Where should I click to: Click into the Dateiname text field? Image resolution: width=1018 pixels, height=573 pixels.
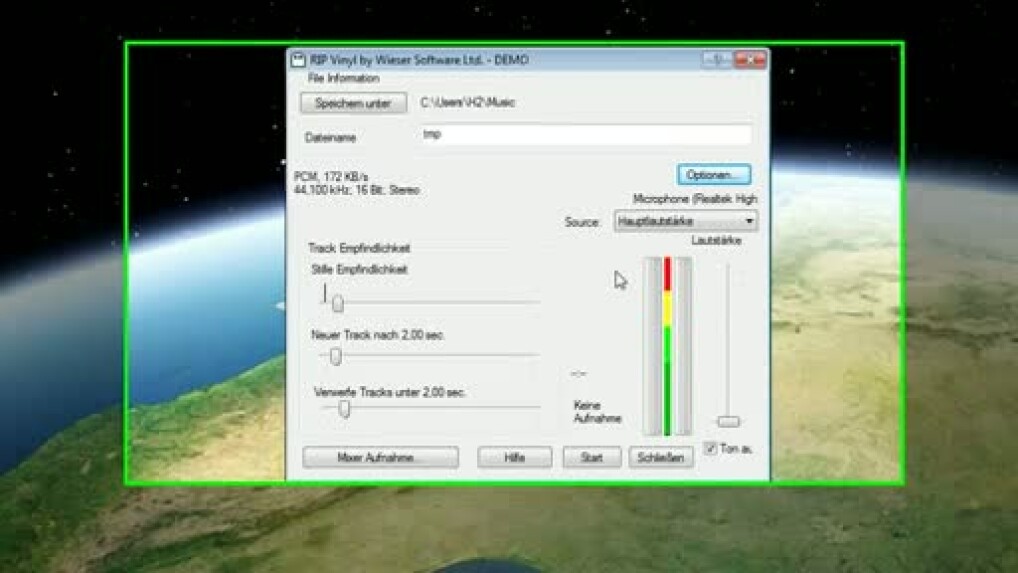click(x=585, y=136)
